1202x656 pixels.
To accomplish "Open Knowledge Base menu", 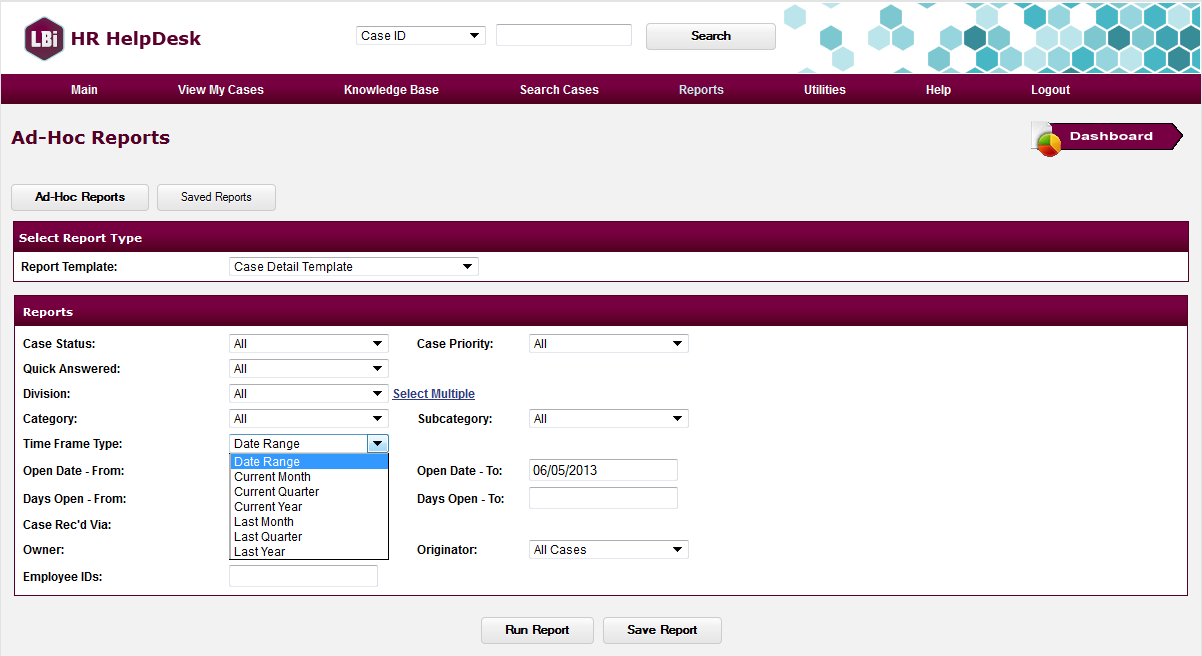I will 391,90.
